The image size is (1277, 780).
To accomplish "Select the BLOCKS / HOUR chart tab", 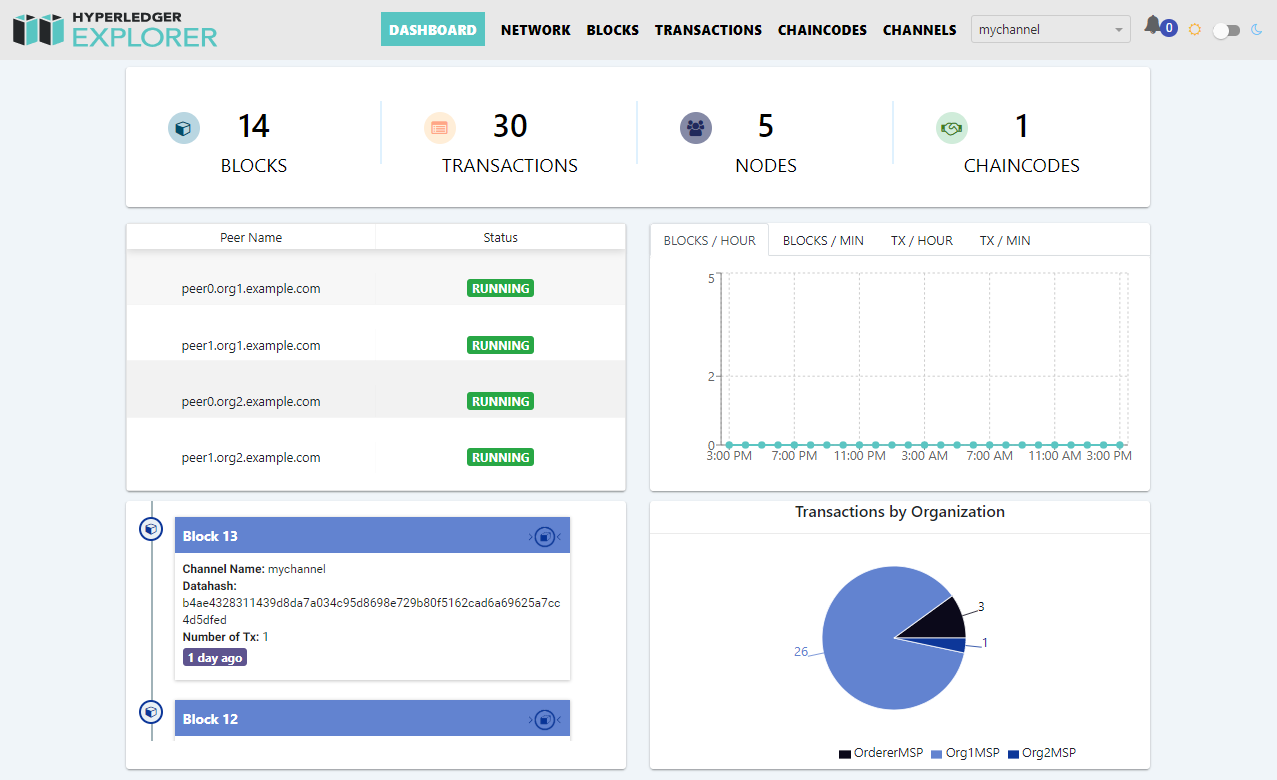I will pos(710,240).
